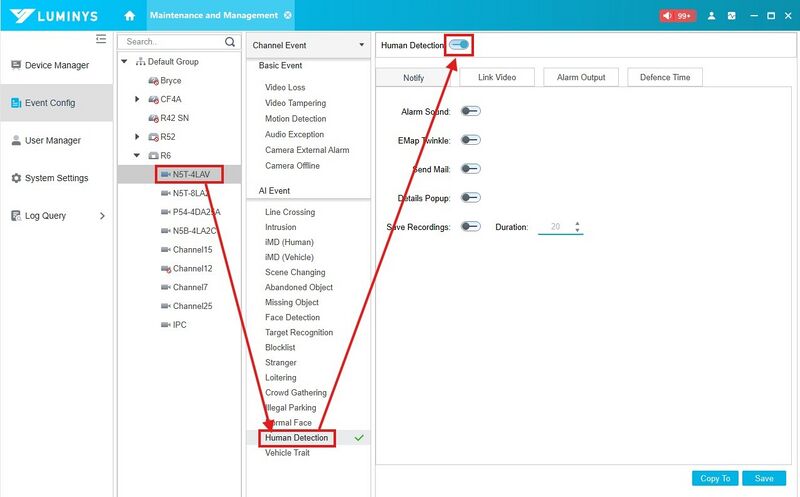Select Missing Object event

[292, 303]
